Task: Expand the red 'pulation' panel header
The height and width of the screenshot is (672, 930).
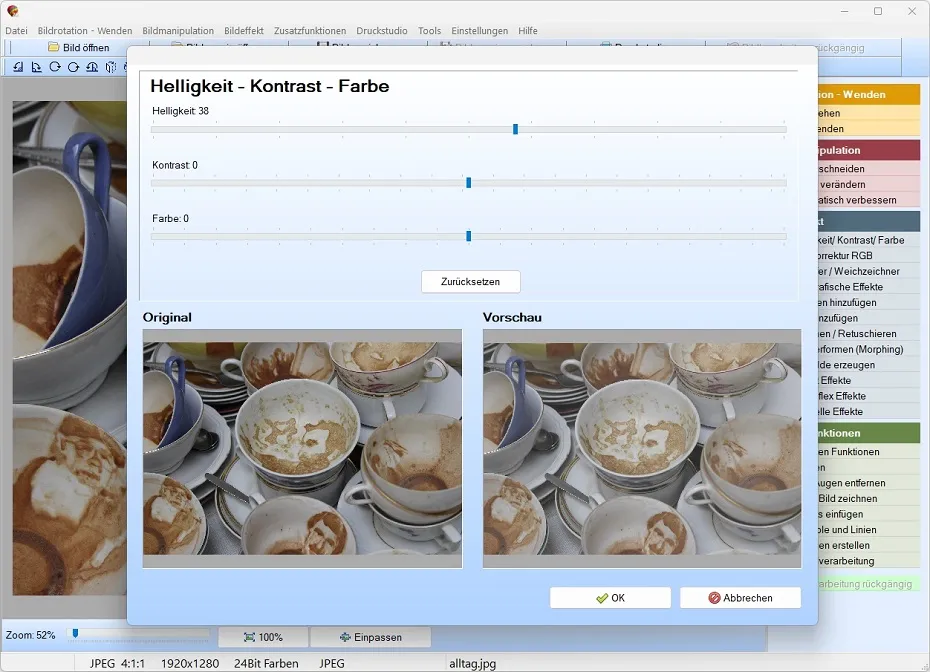Action: (869, 150)
